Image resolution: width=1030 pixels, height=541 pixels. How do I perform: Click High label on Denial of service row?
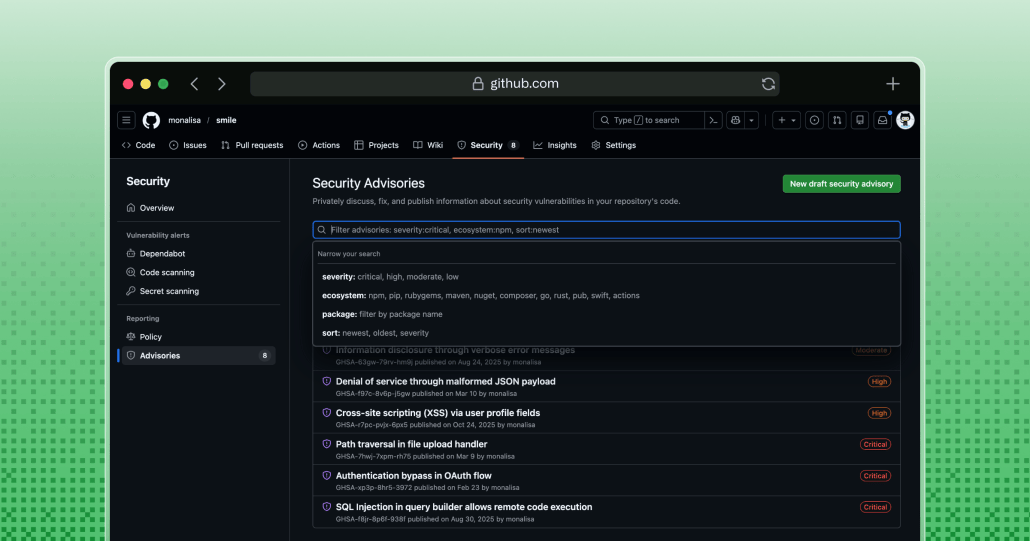pyautogui.click(x=879, y=381)
